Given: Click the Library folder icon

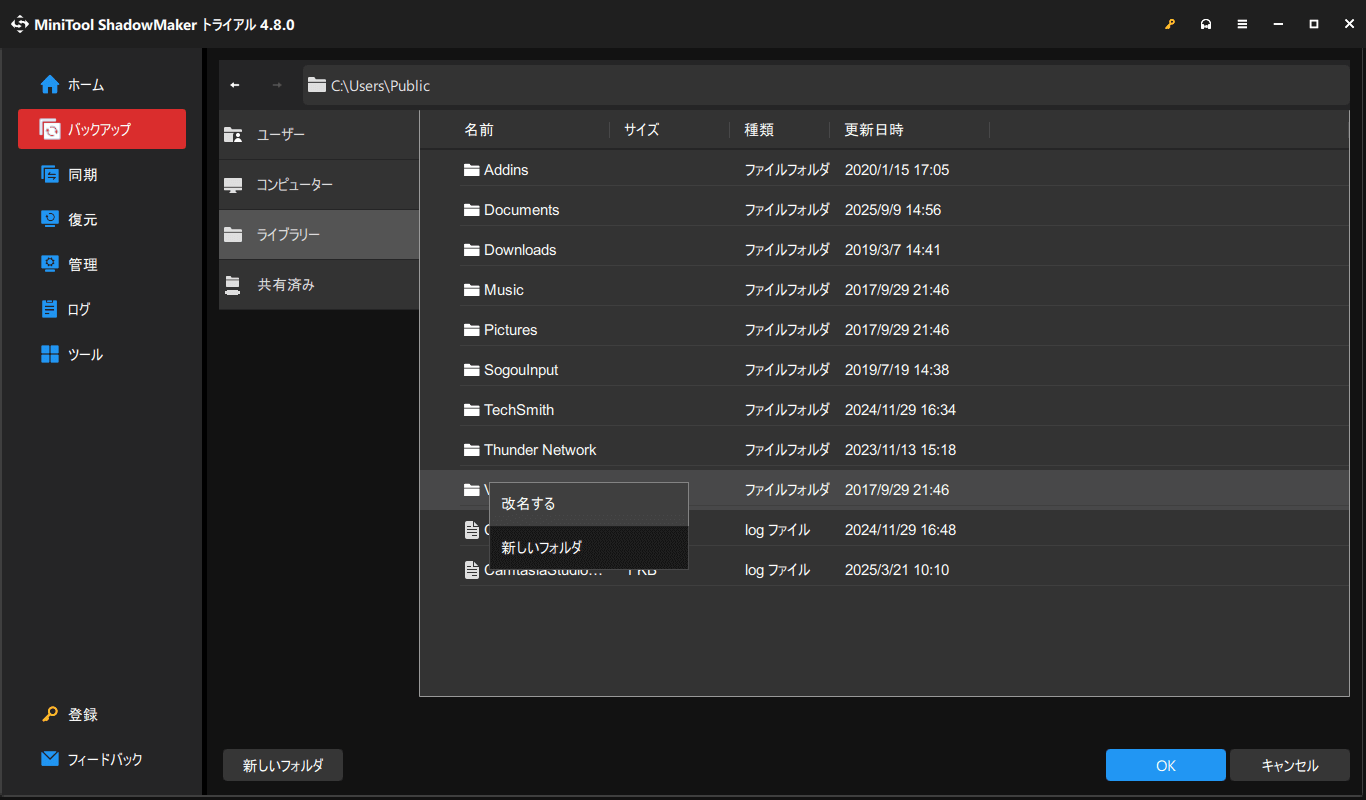Looking at the screenshot, I should pyautogui.click(x=233, y=235).
